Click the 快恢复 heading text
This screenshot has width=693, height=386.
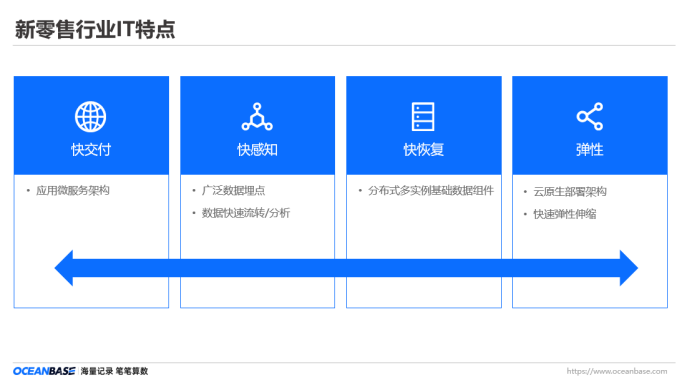[x=423, y=149]
